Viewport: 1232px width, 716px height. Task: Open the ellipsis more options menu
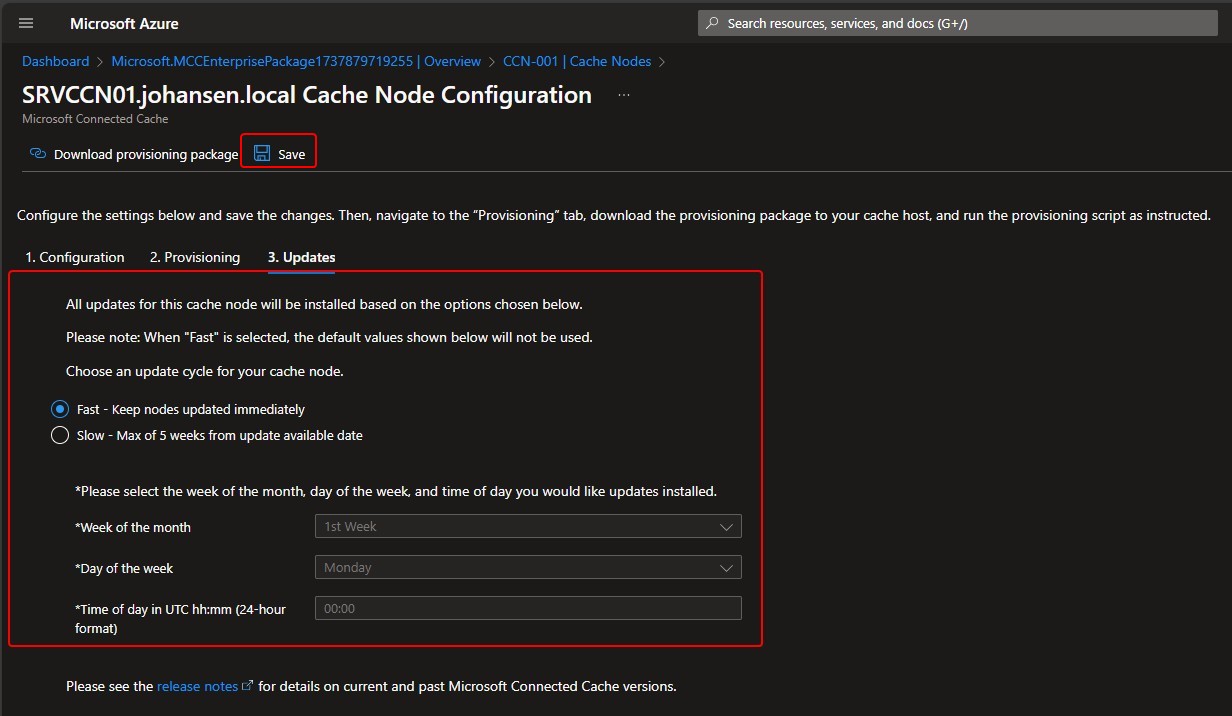tap(624, 95)
